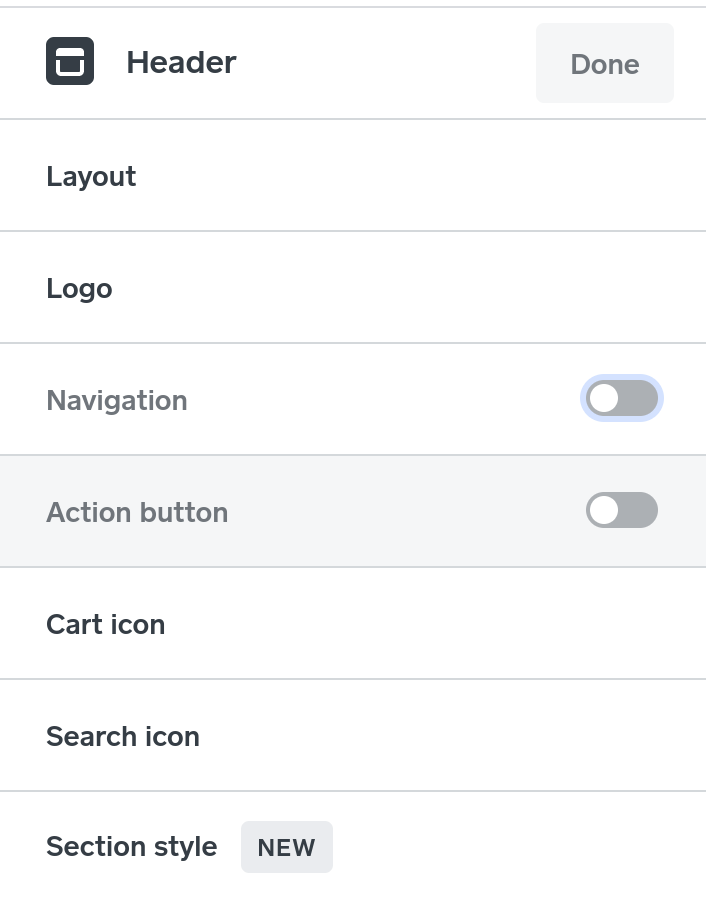Click the Header section storefront icon

(70, 62)
